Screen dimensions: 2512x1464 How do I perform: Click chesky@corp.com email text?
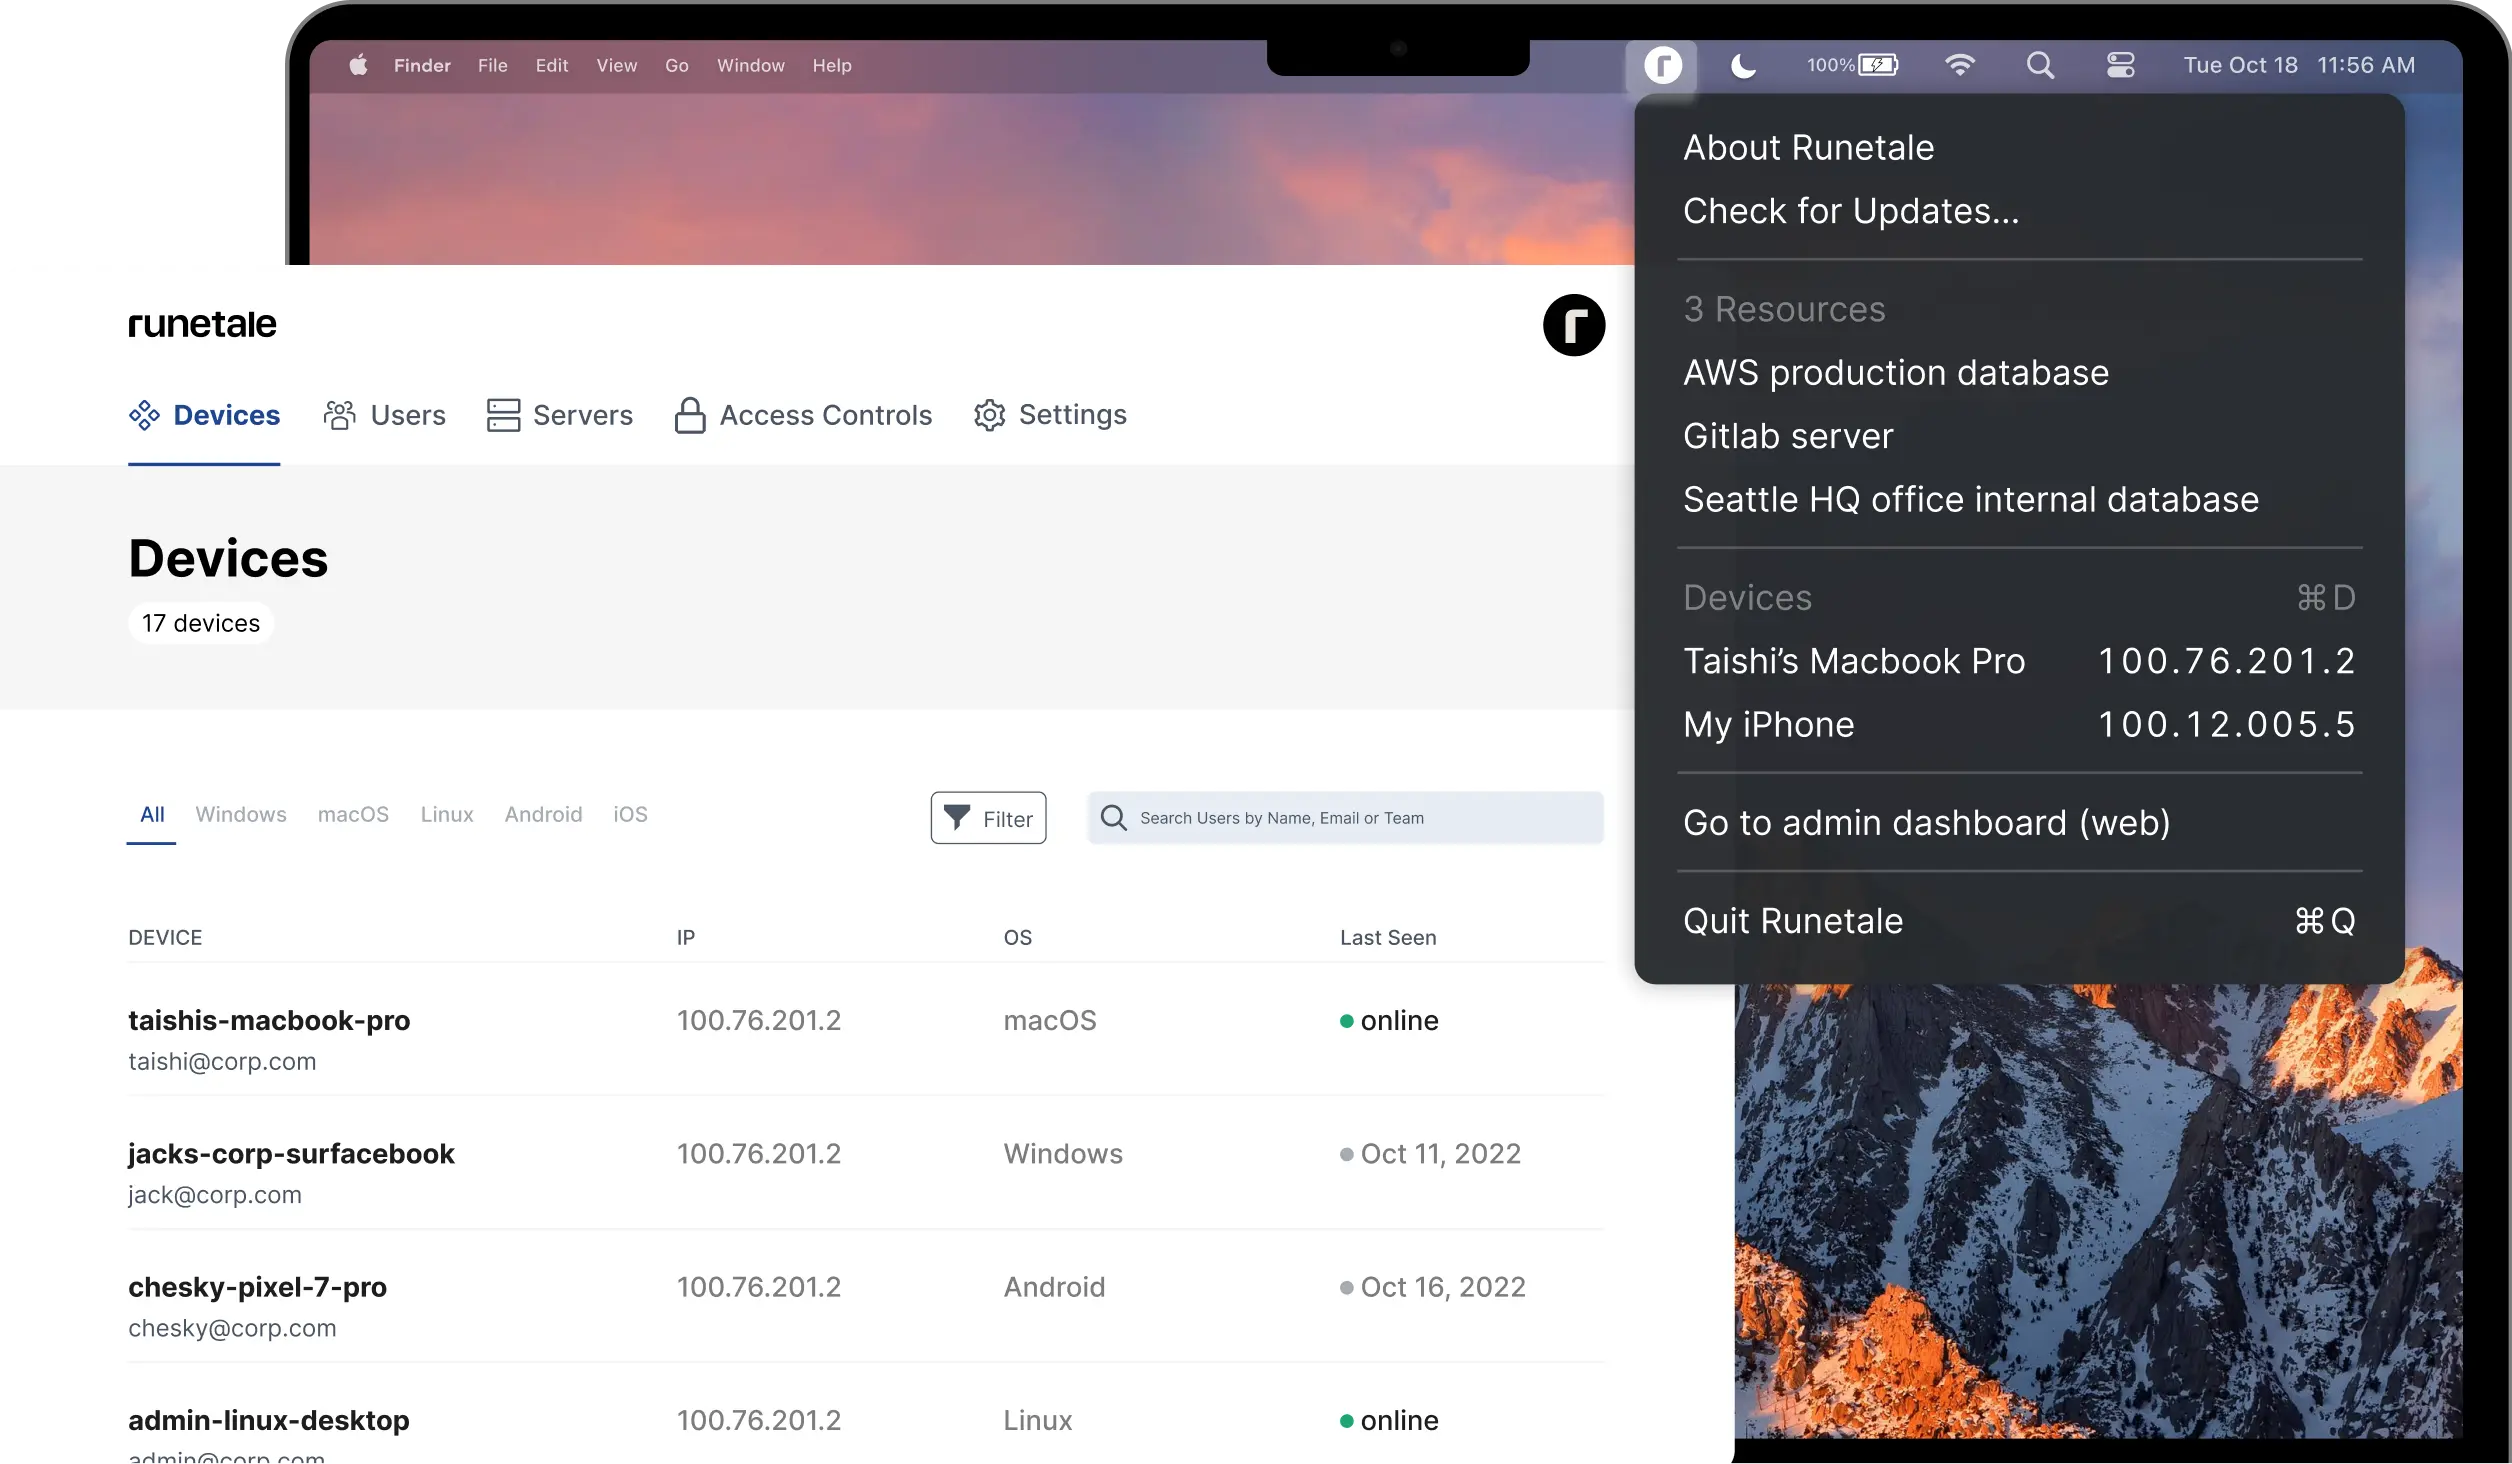pos(232,1328)
